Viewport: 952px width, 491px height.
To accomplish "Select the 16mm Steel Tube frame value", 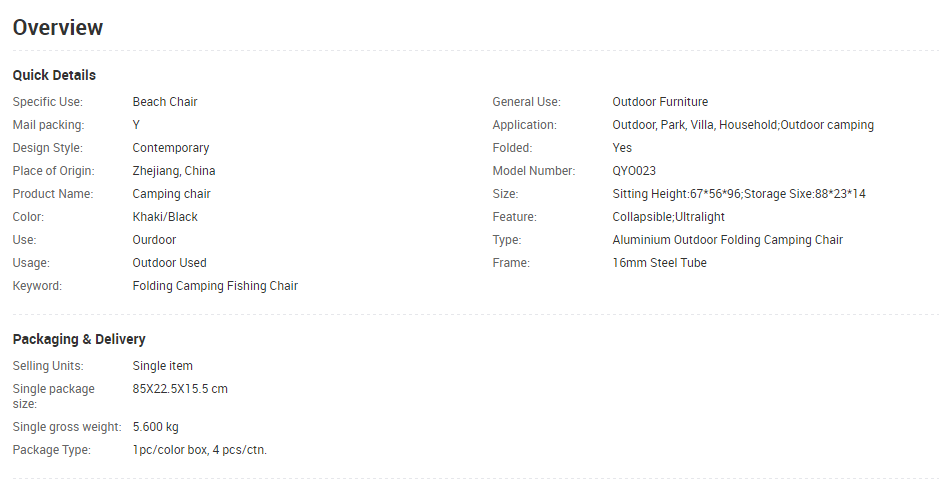I will (x=659, y=263).
